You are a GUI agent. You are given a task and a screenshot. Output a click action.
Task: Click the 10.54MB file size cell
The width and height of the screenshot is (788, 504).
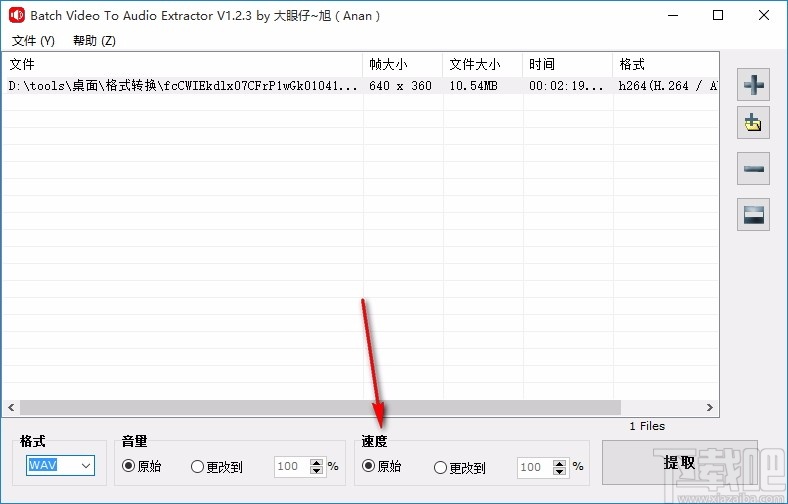[x=473, y=86]
